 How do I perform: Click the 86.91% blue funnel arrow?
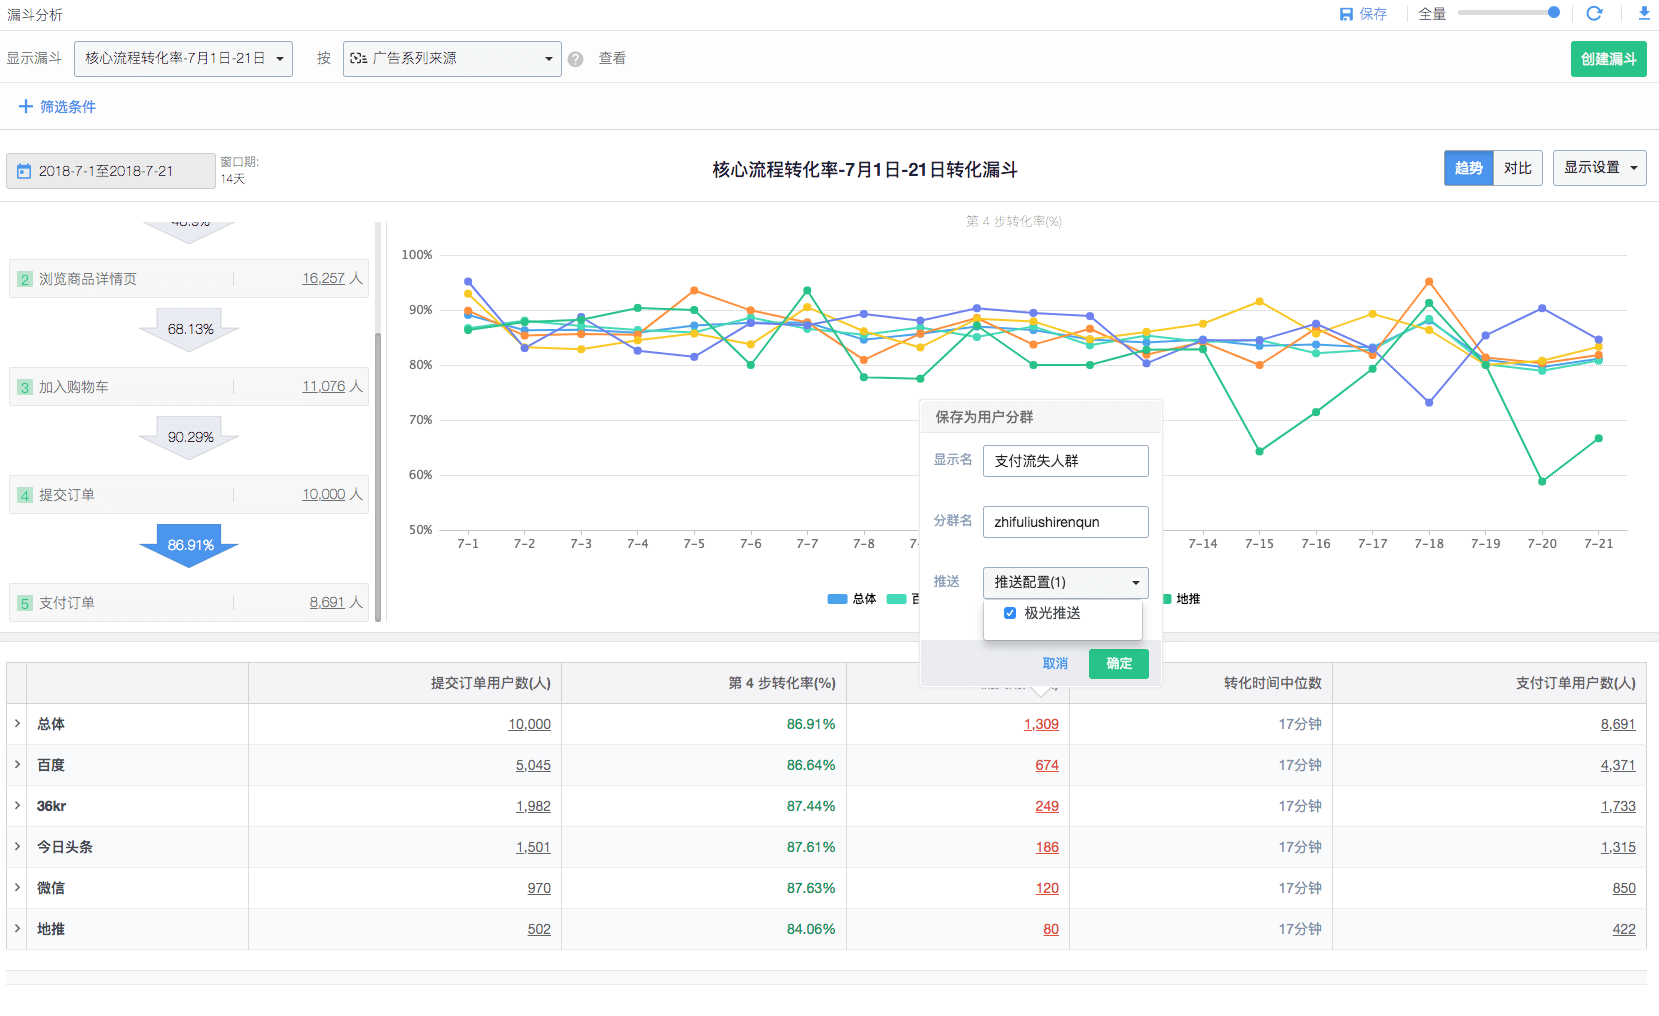point(189,545)
